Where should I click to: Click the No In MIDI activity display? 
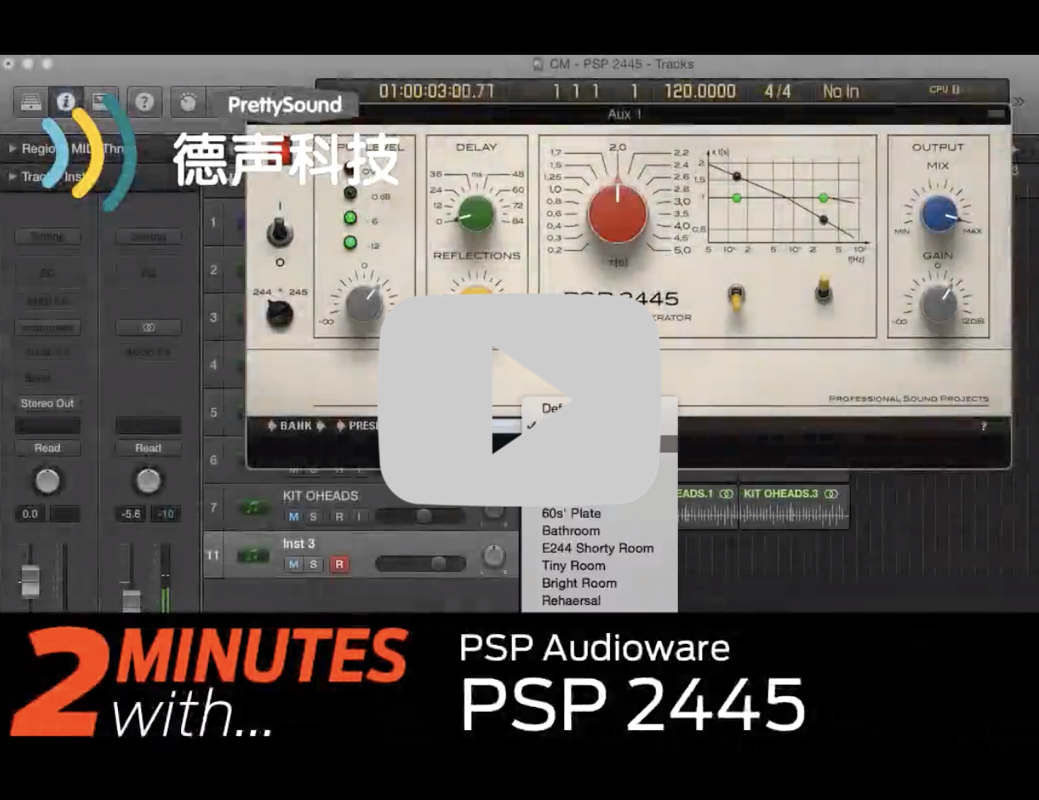point(840,91)
